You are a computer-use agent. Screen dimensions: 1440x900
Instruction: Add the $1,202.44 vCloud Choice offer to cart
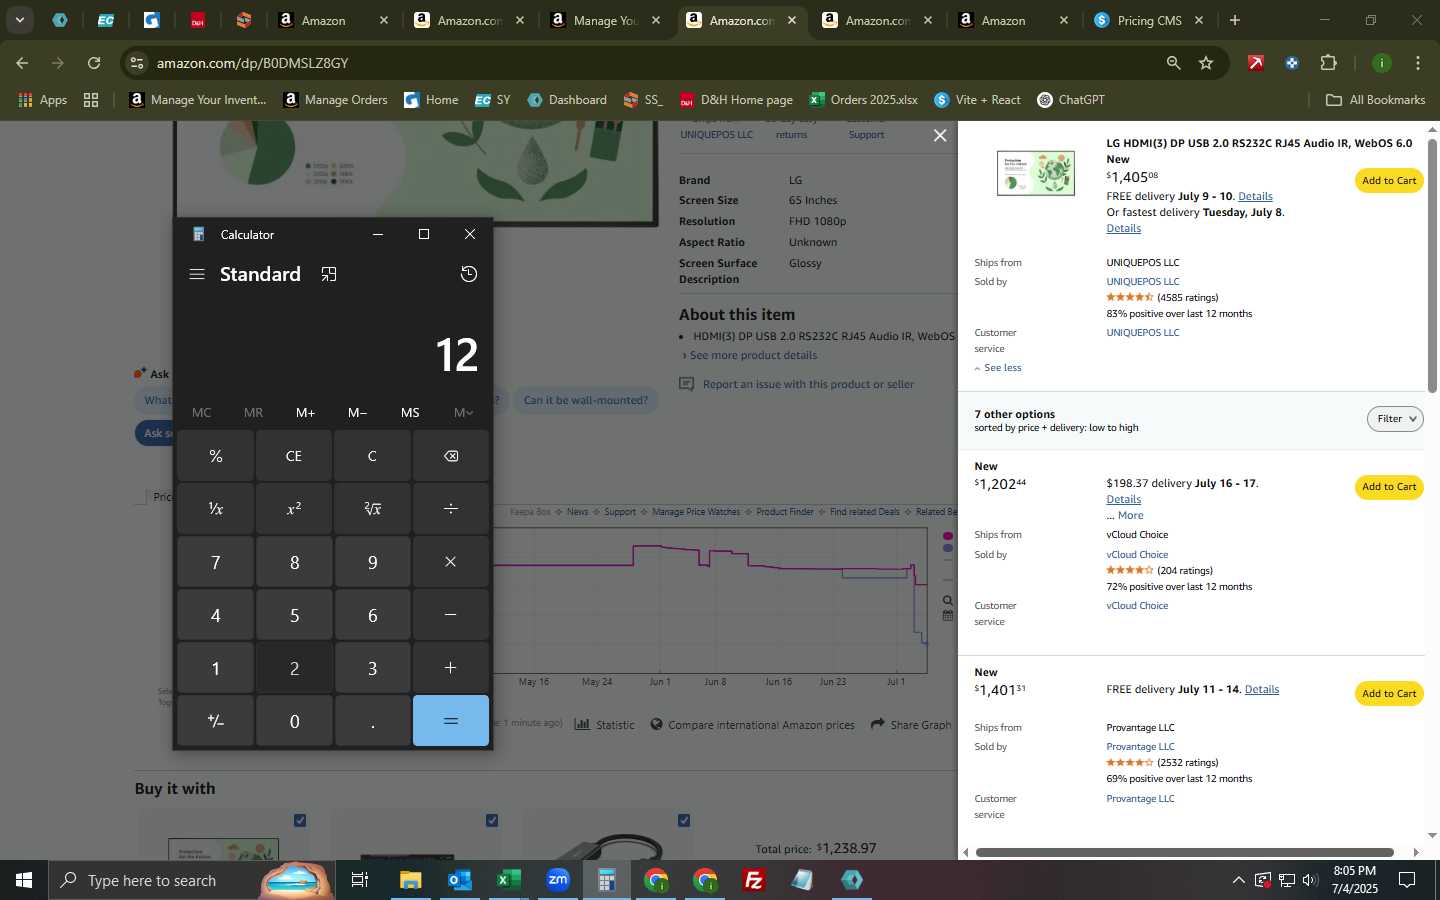click(1389, 487)
